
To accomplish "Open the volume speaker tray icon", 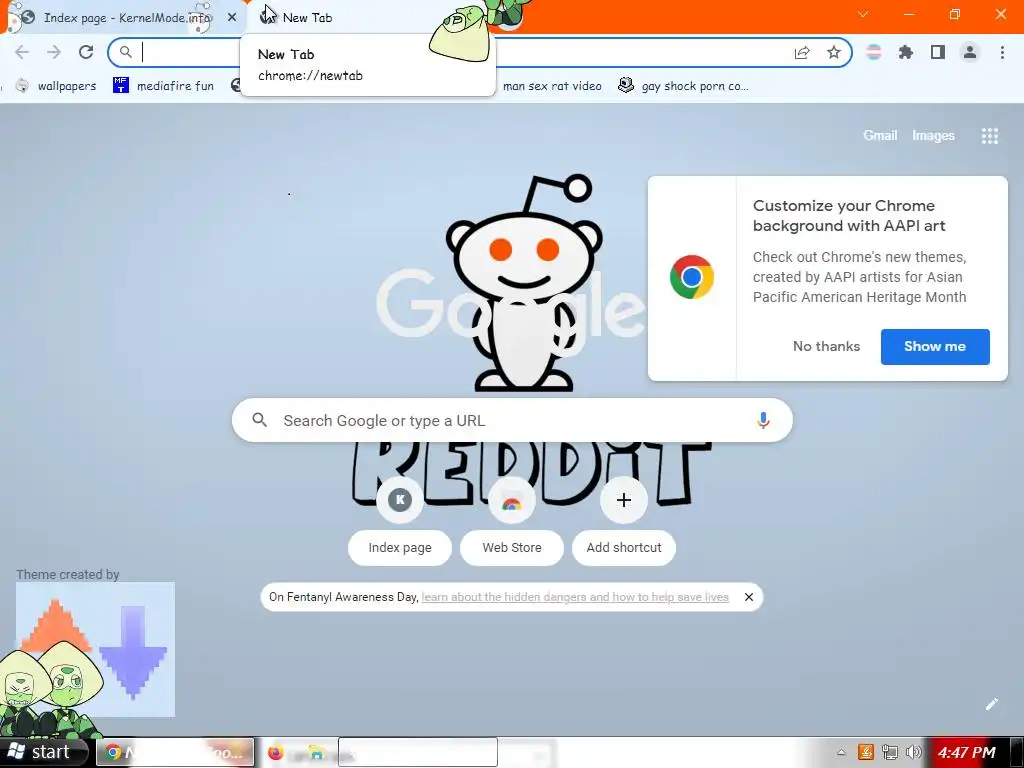I will (914, 752).
